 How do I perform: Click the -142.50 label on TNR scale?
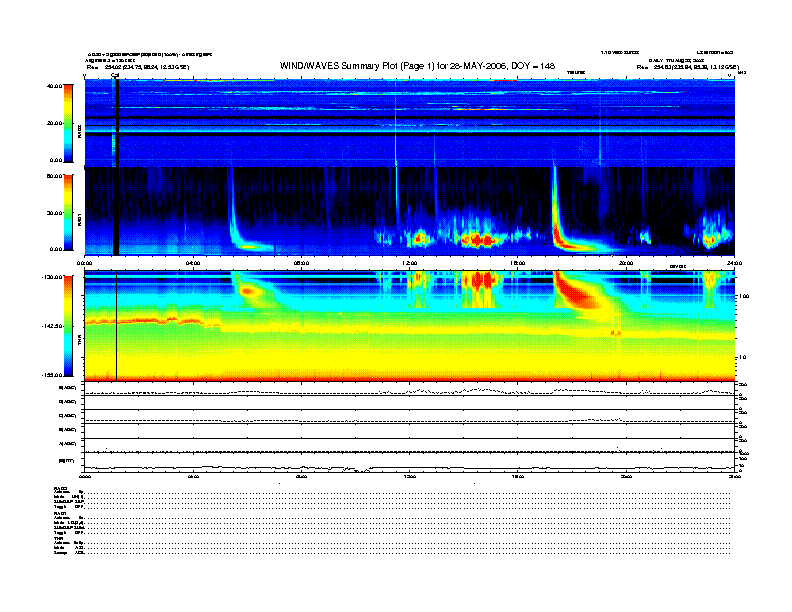52,326
